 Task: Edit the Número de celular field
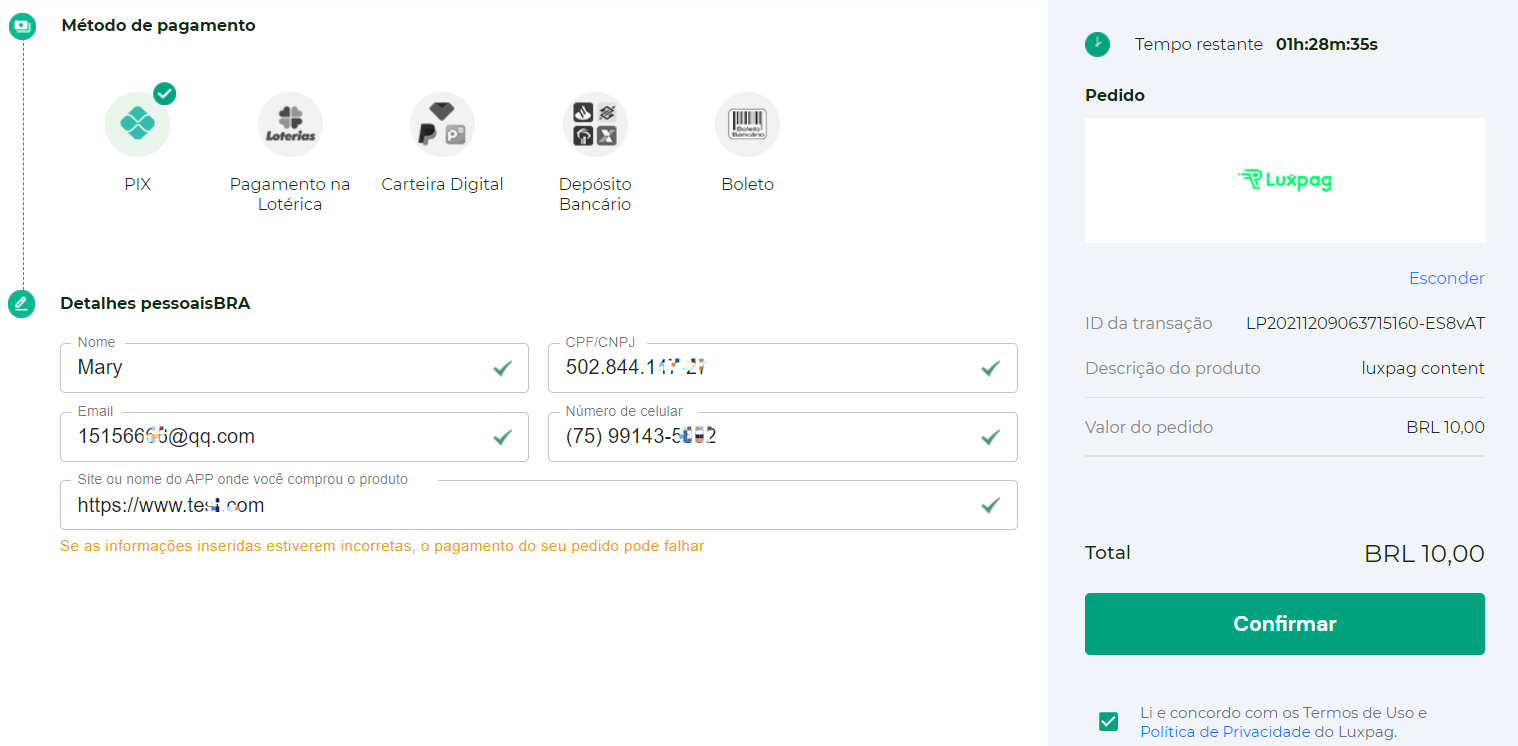(x=760, y=437)
